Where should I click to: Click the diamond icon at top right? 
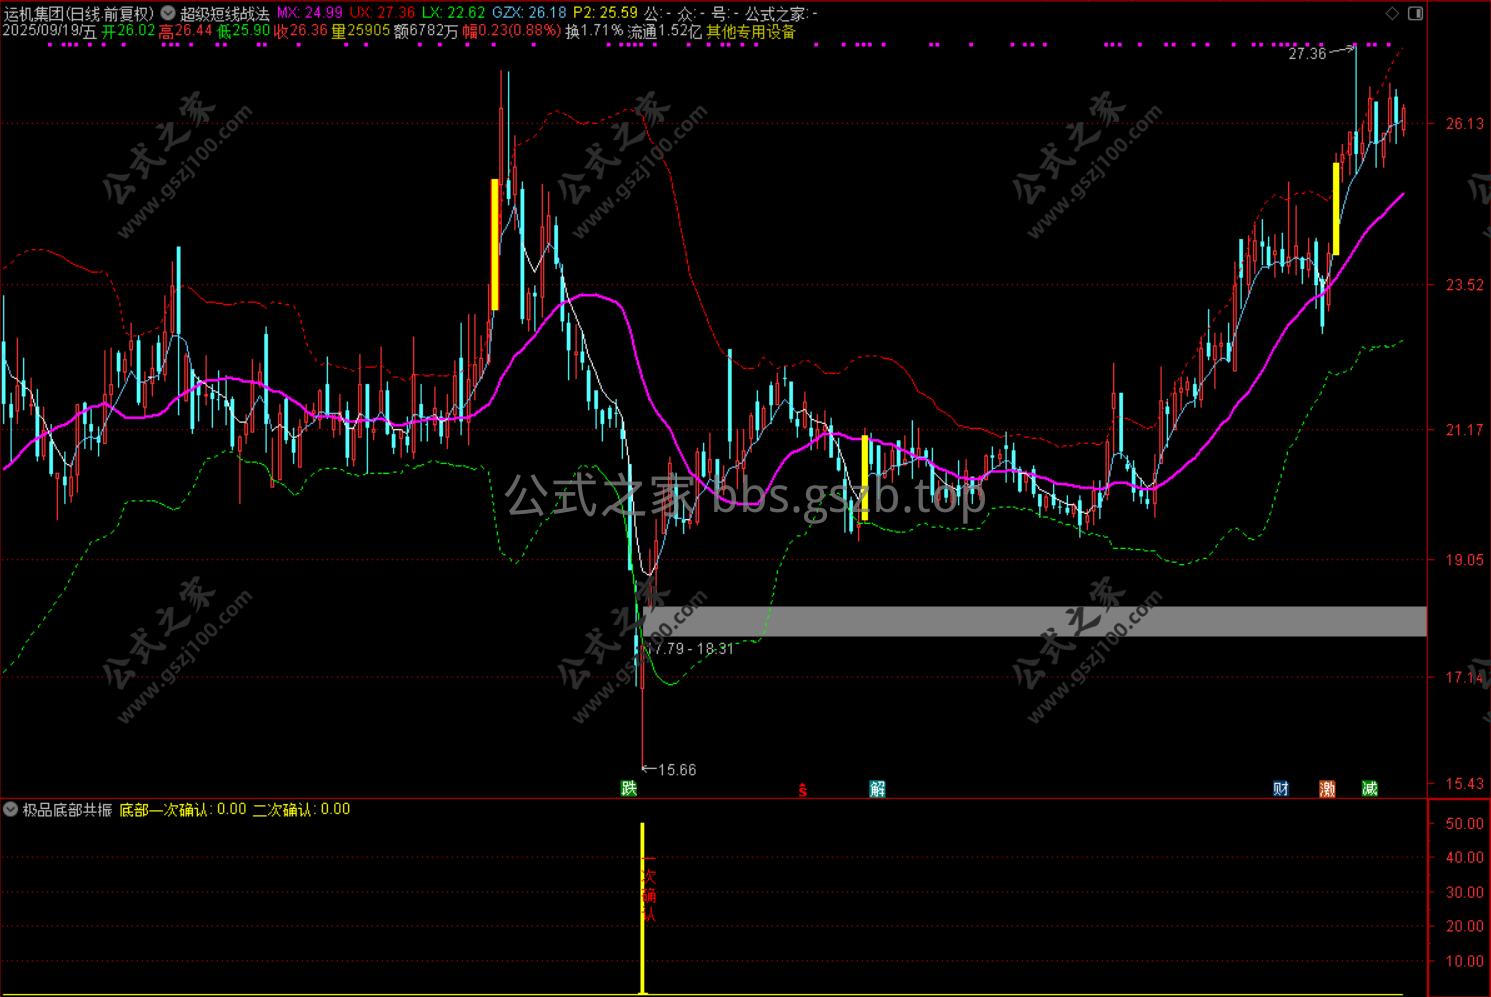pyautogui.click(x=1394, y=14)
